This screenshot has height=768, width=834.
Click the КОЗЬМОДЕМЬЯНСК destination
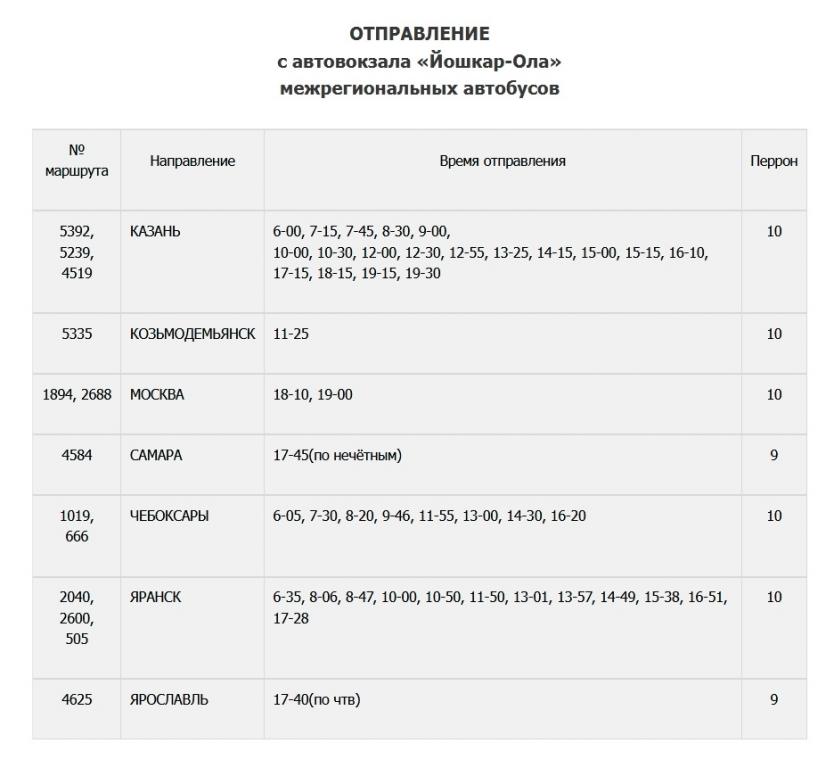coord(192,334)
